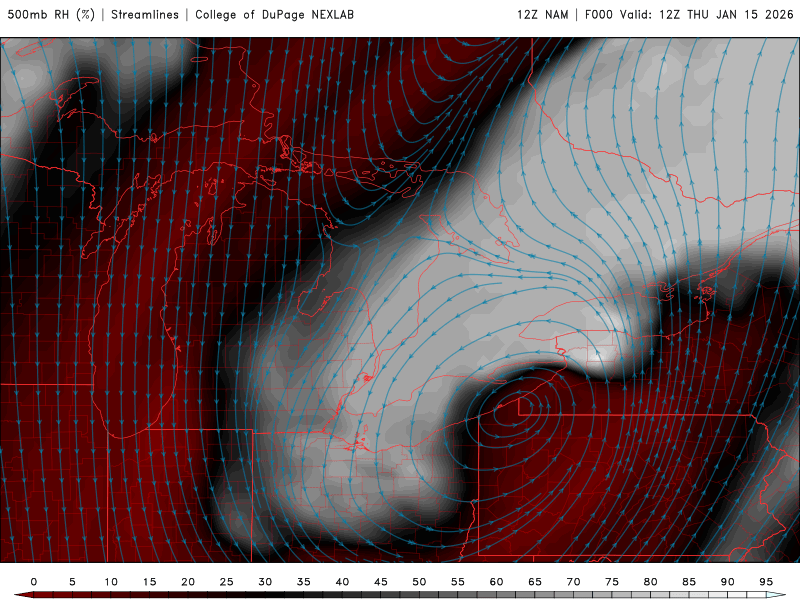Select the 'F000' forecast hour text

tap(598, 14)
